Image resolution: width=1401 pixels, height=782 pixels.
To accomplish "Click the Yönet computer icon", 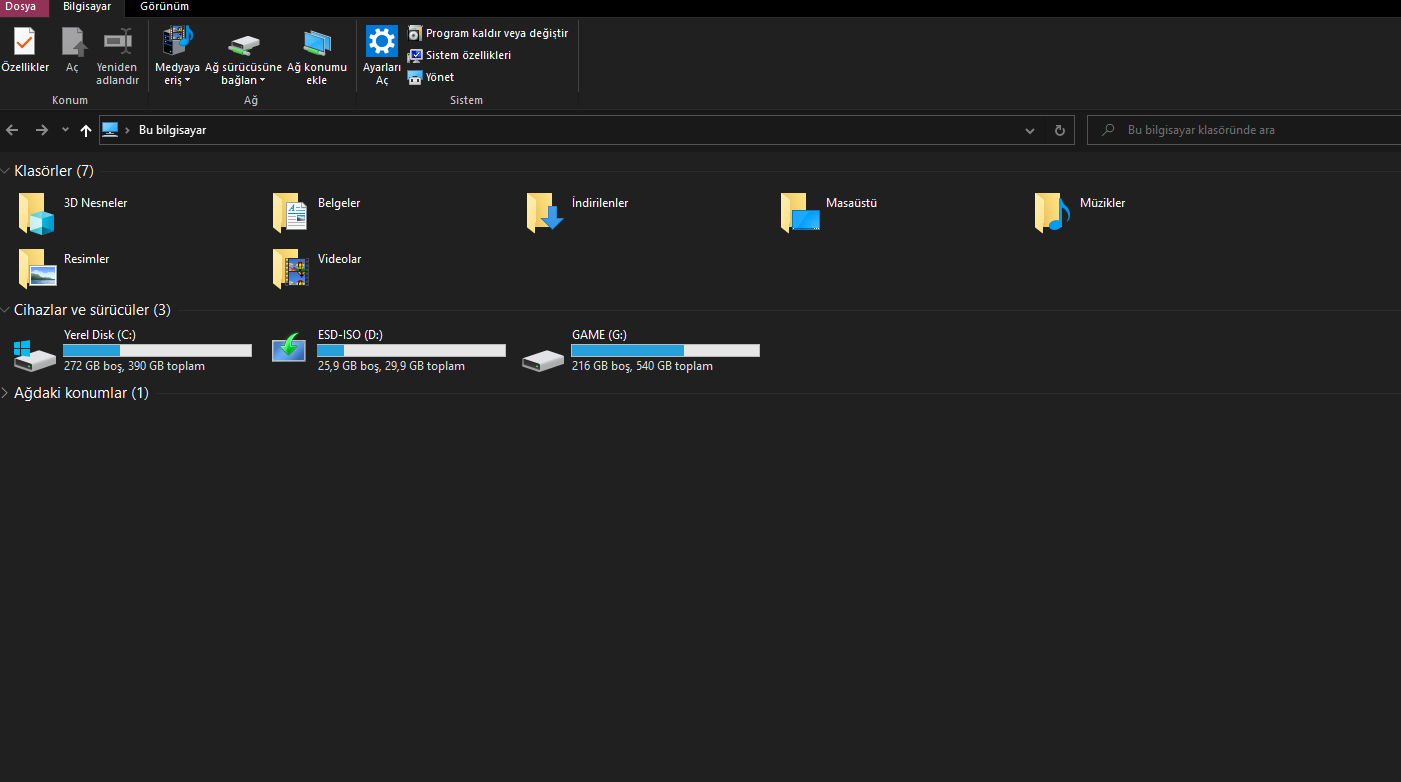I will point(415,77).
